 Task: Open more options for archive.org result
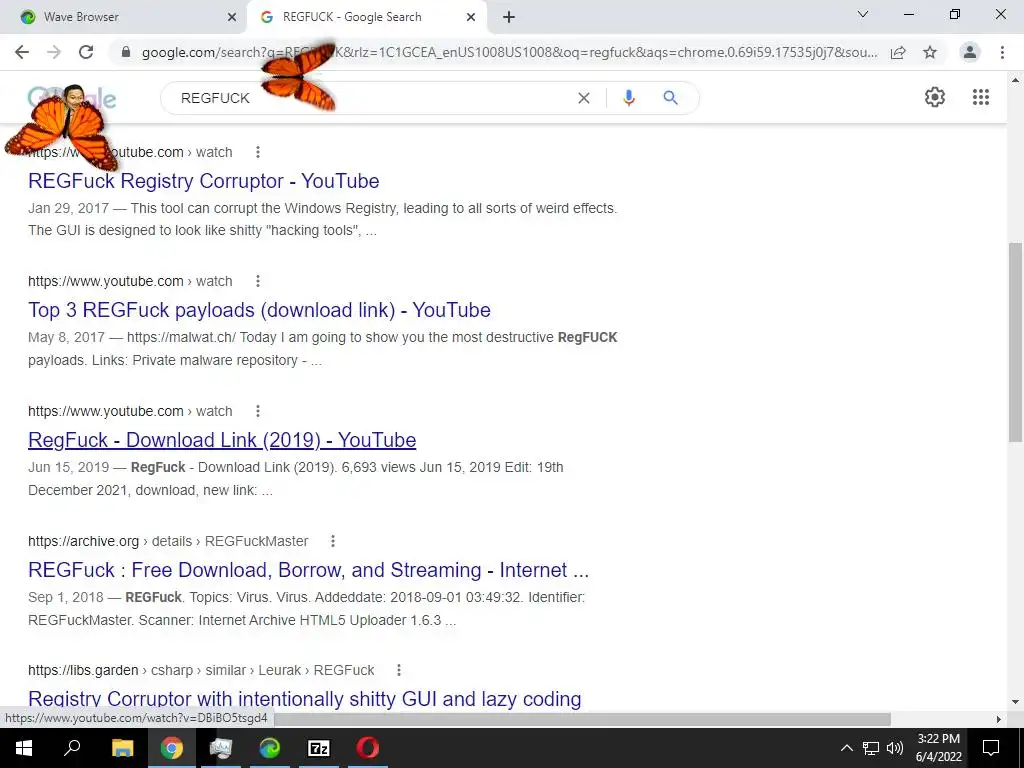click(x=333, y=541)
